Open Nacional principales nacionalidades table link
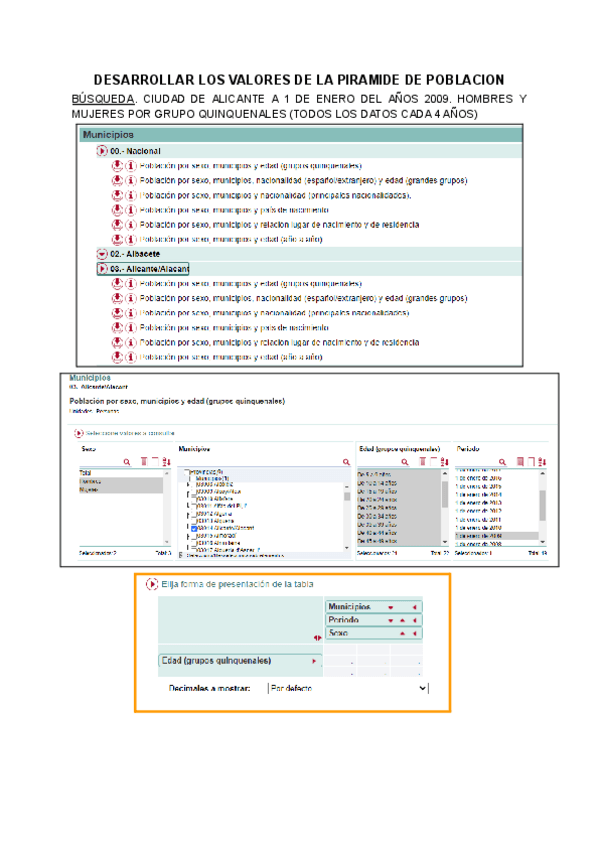Screen dimensions: 600x848 pyautogui.click(x=275, y=195)
